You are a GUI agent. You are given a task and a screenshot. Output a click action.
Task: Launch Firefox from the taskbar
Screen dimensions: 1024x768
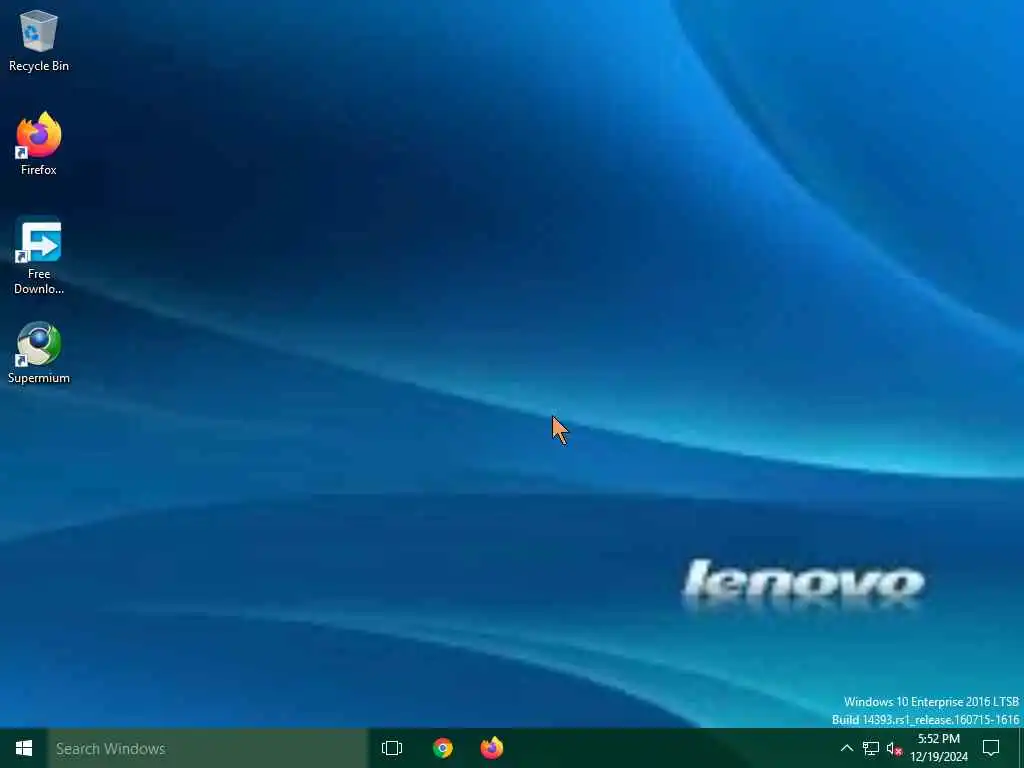(x=492, y=748)
